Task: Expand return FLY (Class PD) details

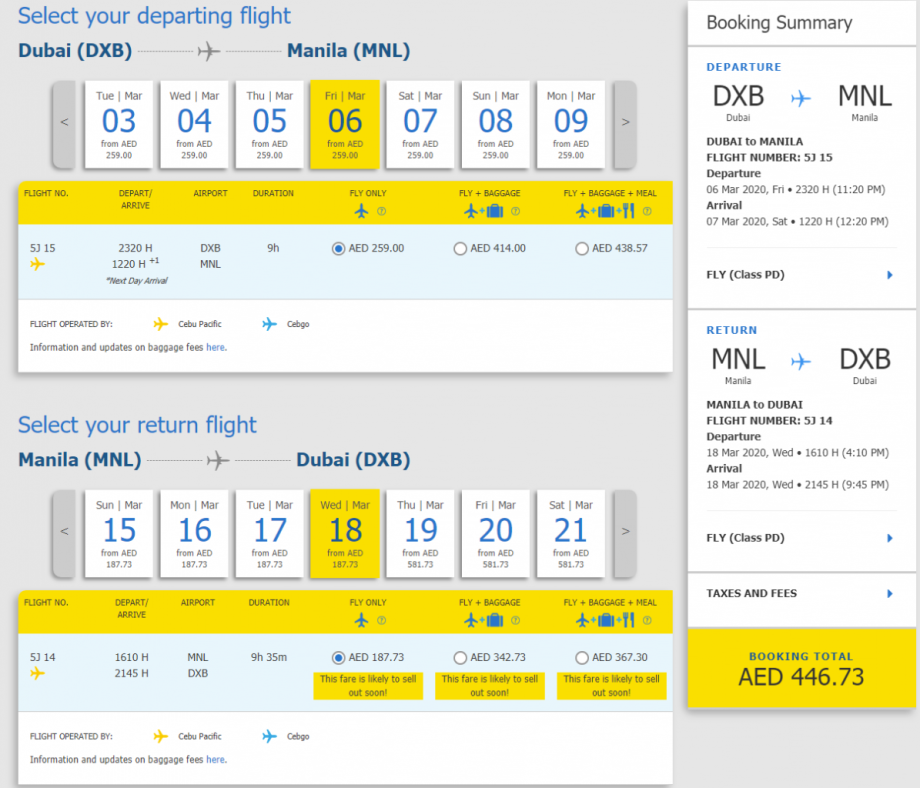Action: pos(889,539)
